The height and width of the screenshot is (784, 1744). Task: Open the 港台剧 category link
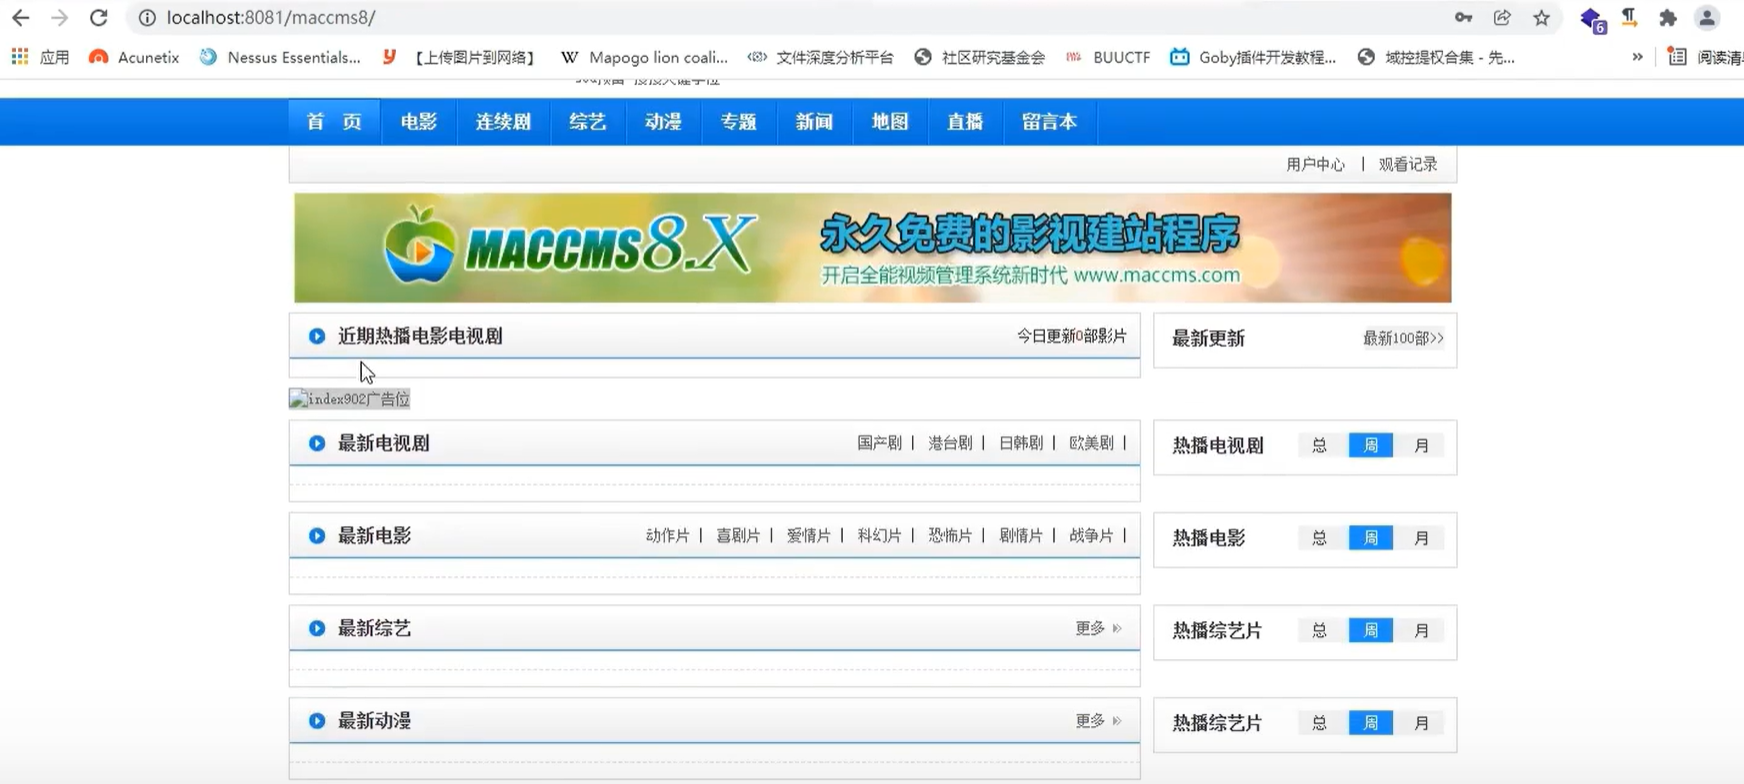pyautogui.click(x=950, y=443)
